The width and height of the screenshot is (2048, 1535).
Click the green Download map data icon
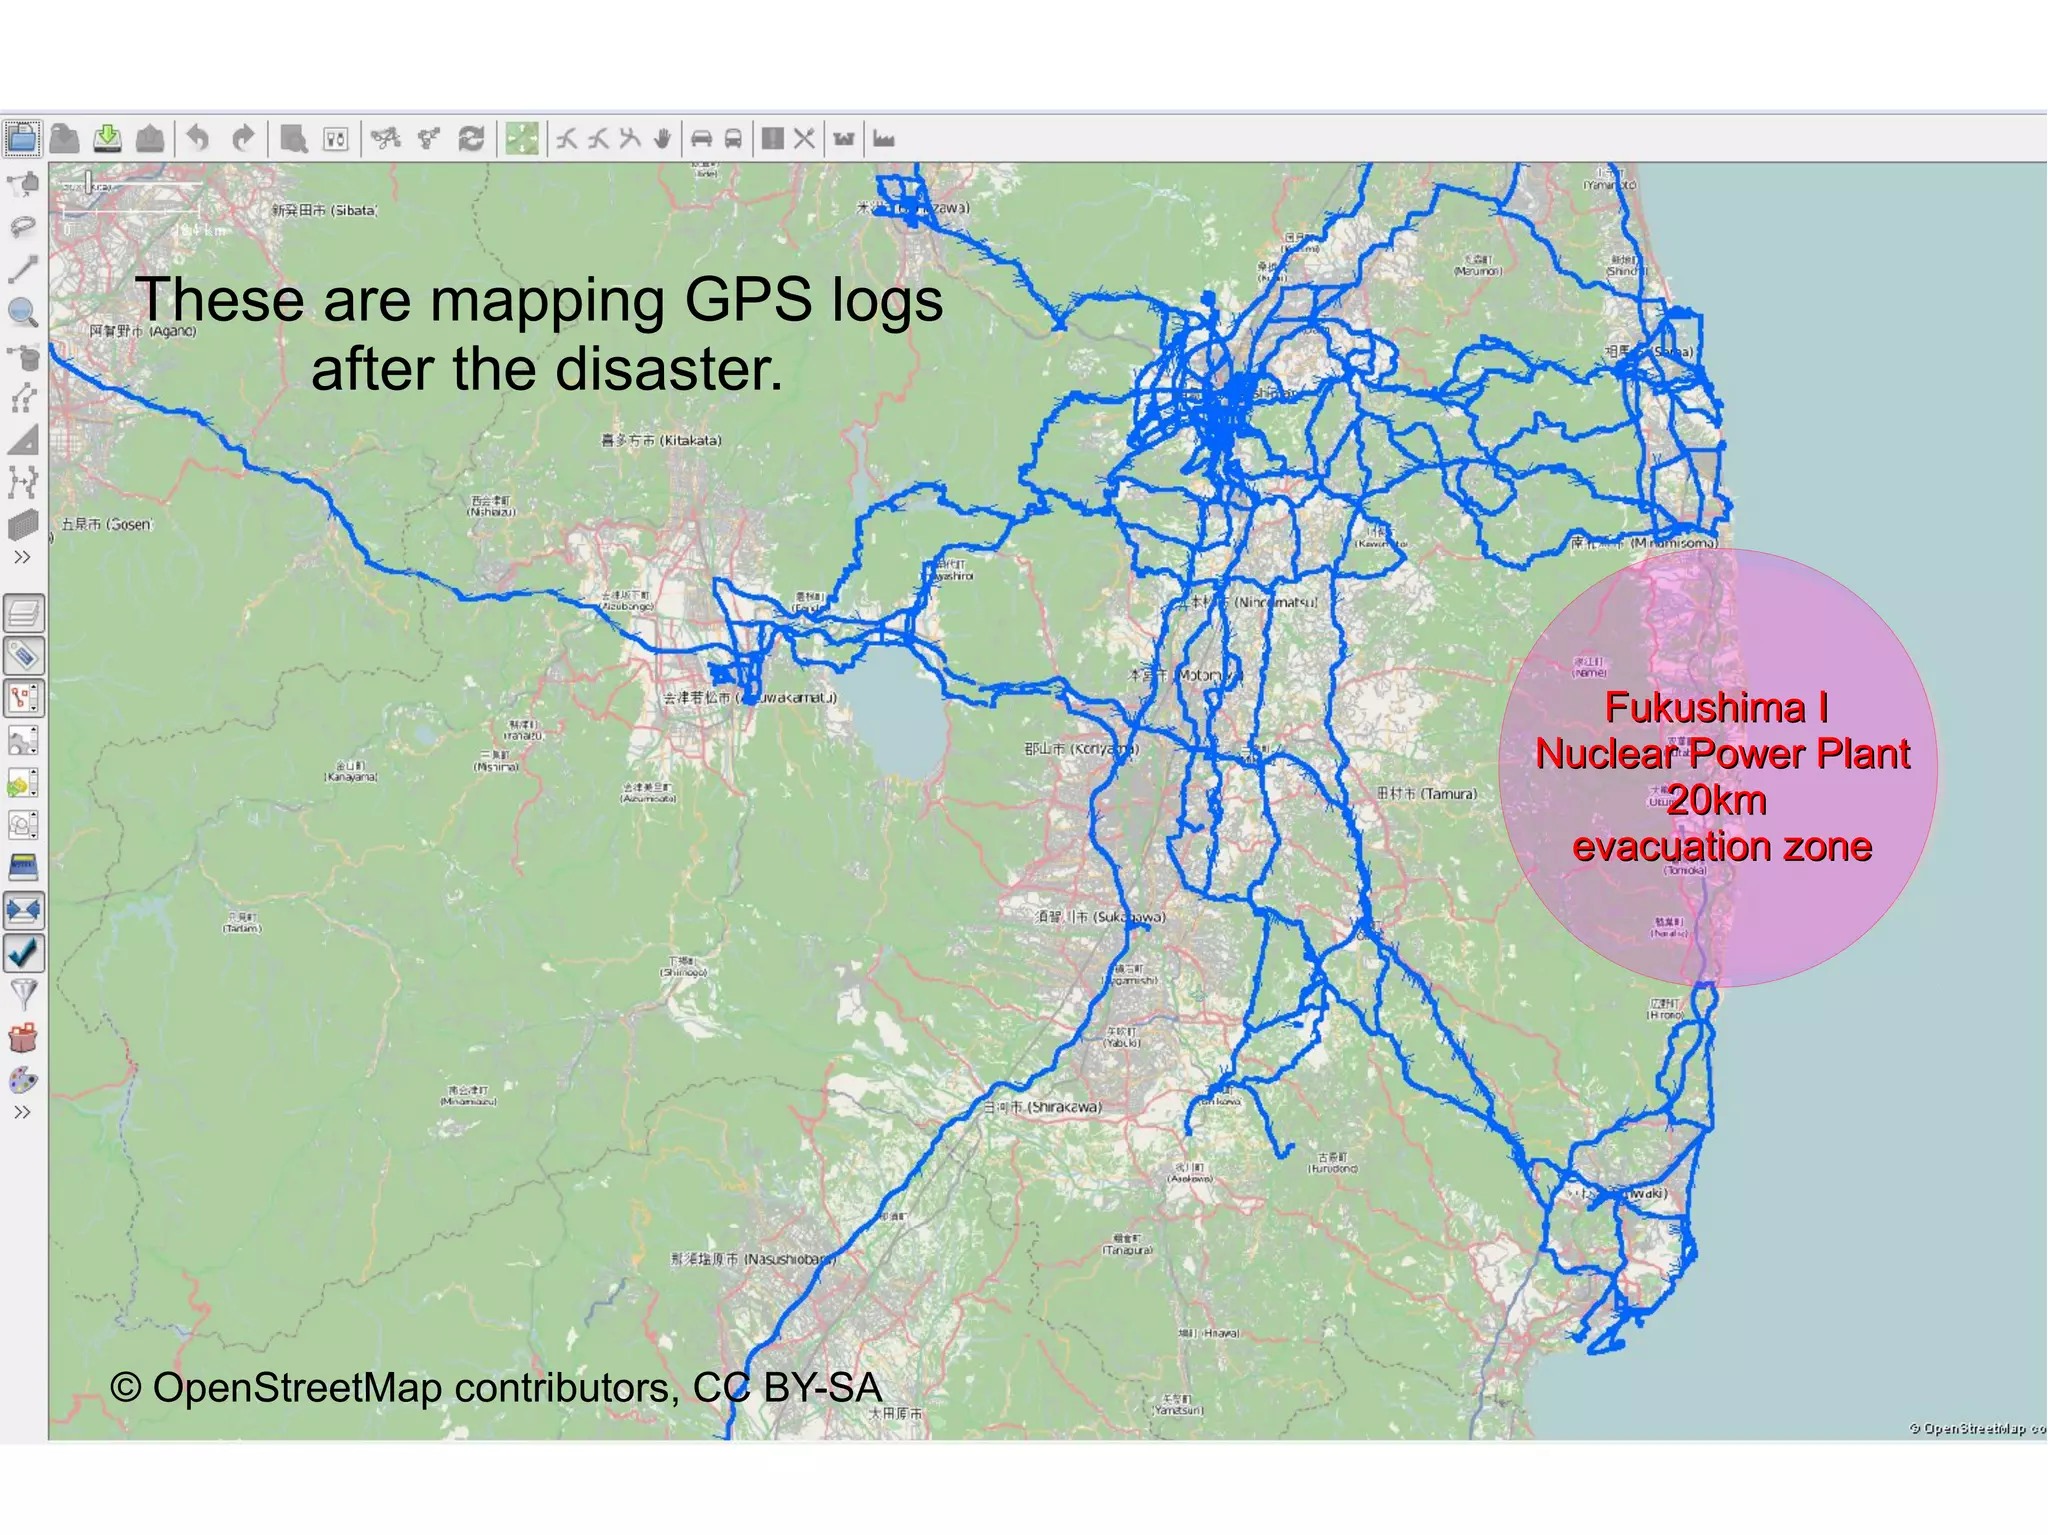tap(108, 138)
